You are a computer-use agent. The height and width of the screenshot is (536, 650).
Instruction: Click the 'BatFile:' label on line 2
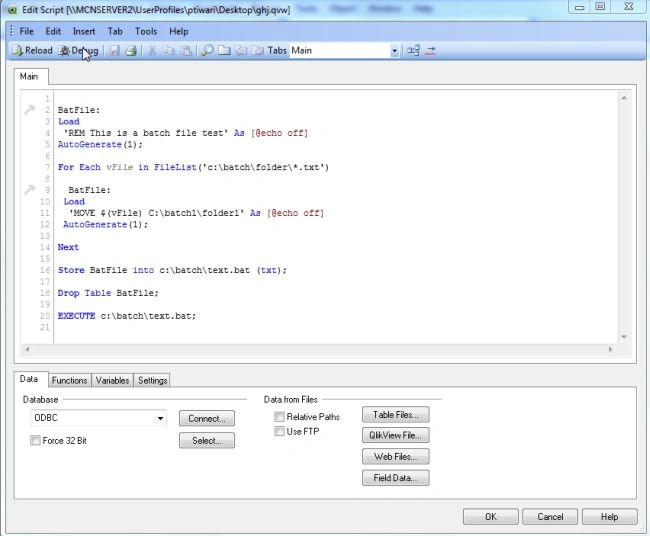point(79,110)
